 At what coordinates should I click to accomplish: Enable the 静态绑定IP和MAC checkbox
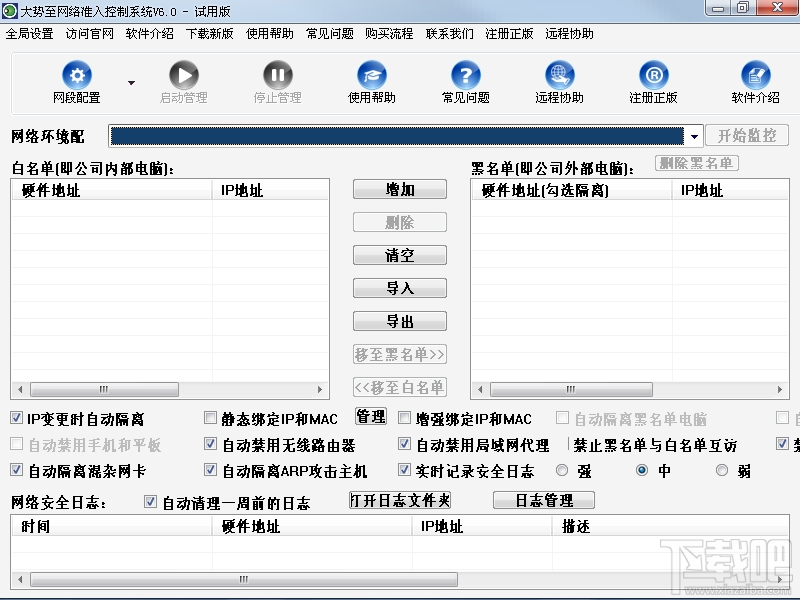(210, 418)
